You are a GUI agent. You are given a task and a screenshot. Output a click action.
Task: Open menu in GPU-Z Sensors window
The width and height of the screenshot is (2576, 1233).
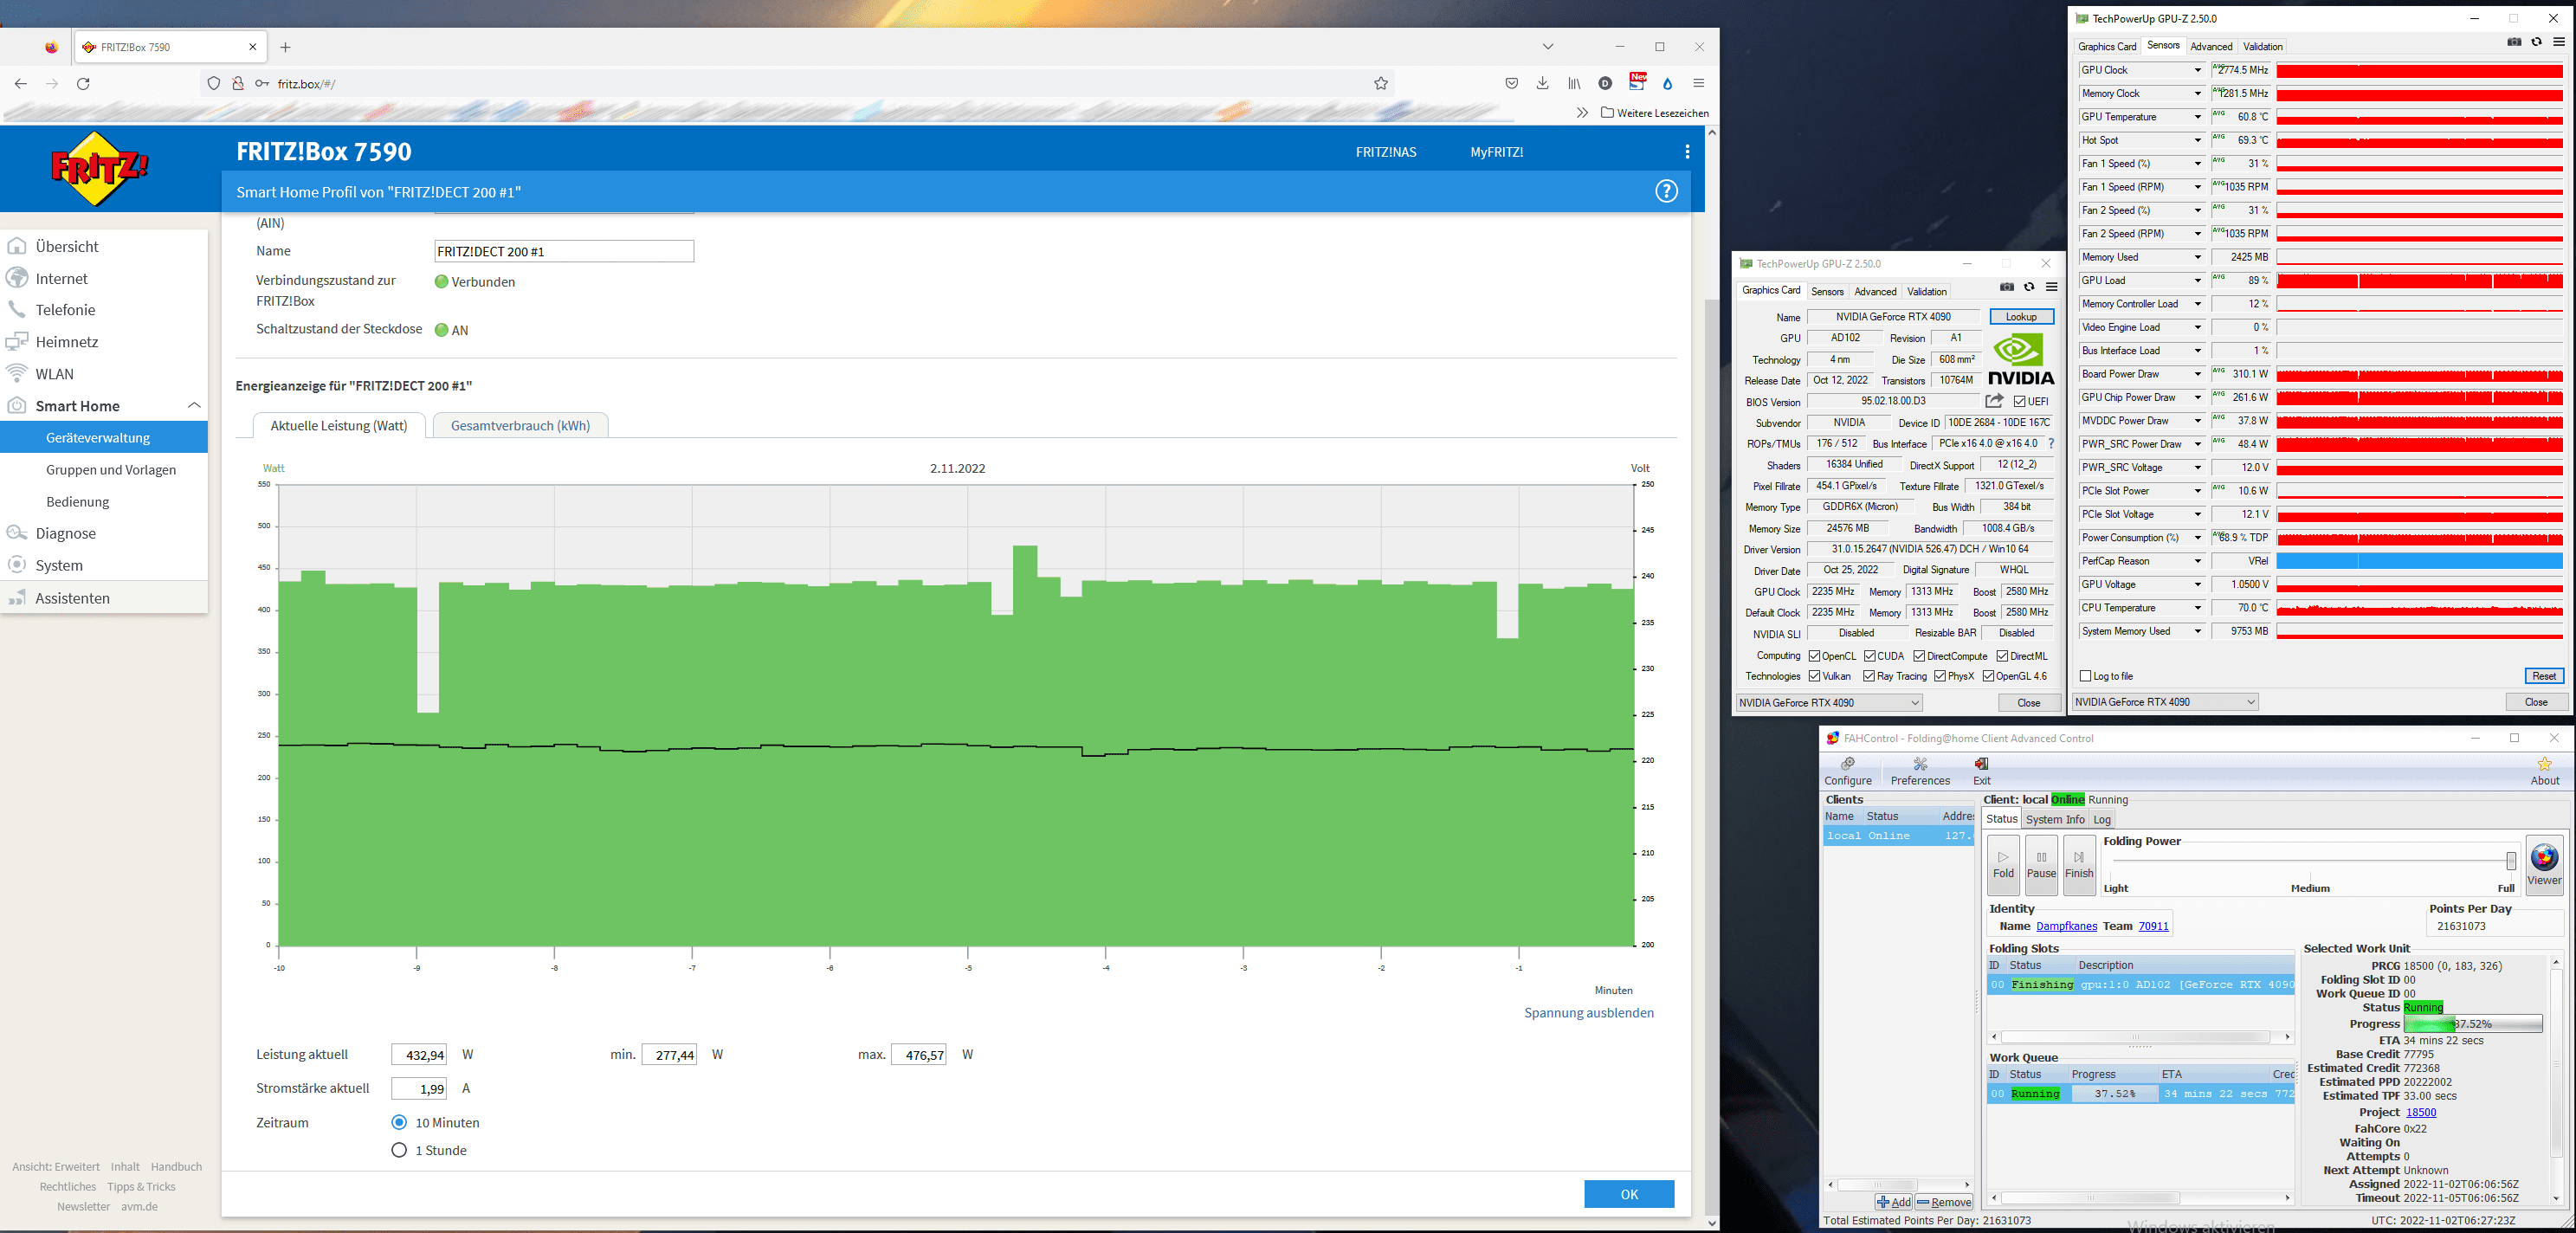tap(2559, 42)
